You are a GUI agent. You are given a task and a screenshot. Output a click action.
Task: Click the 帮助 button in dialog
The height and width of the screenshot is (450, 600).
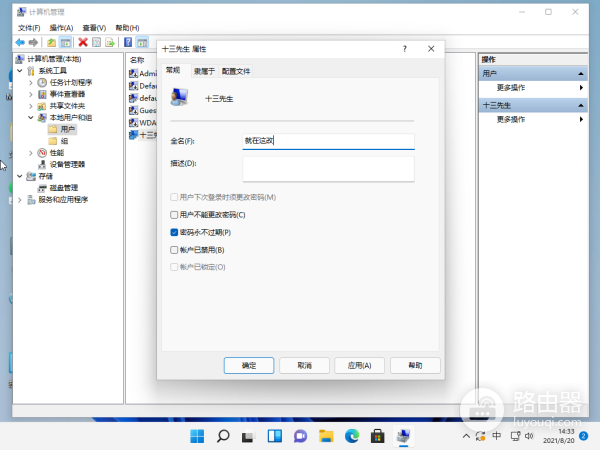(x=415, y=365)
